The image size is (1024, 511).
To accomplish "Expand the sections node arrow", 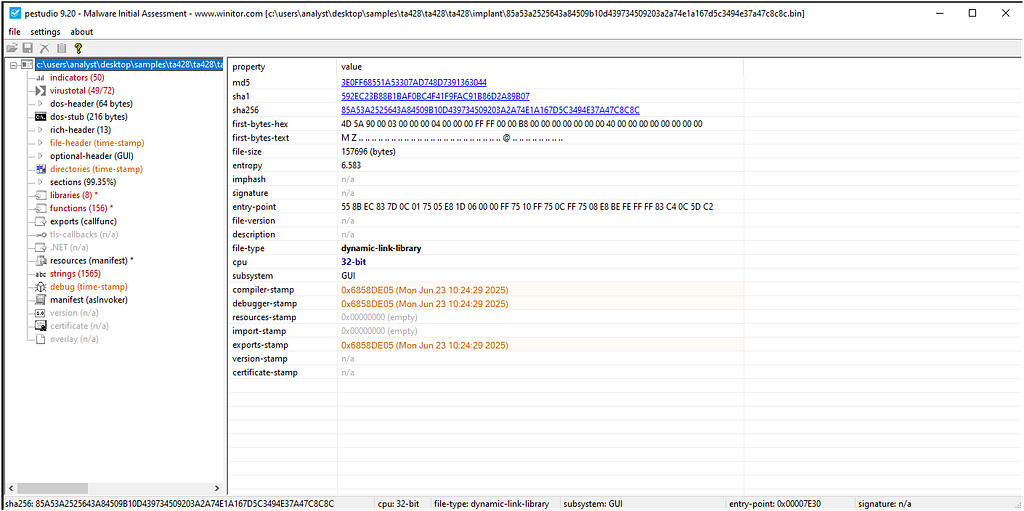I will tap(40, 182).
